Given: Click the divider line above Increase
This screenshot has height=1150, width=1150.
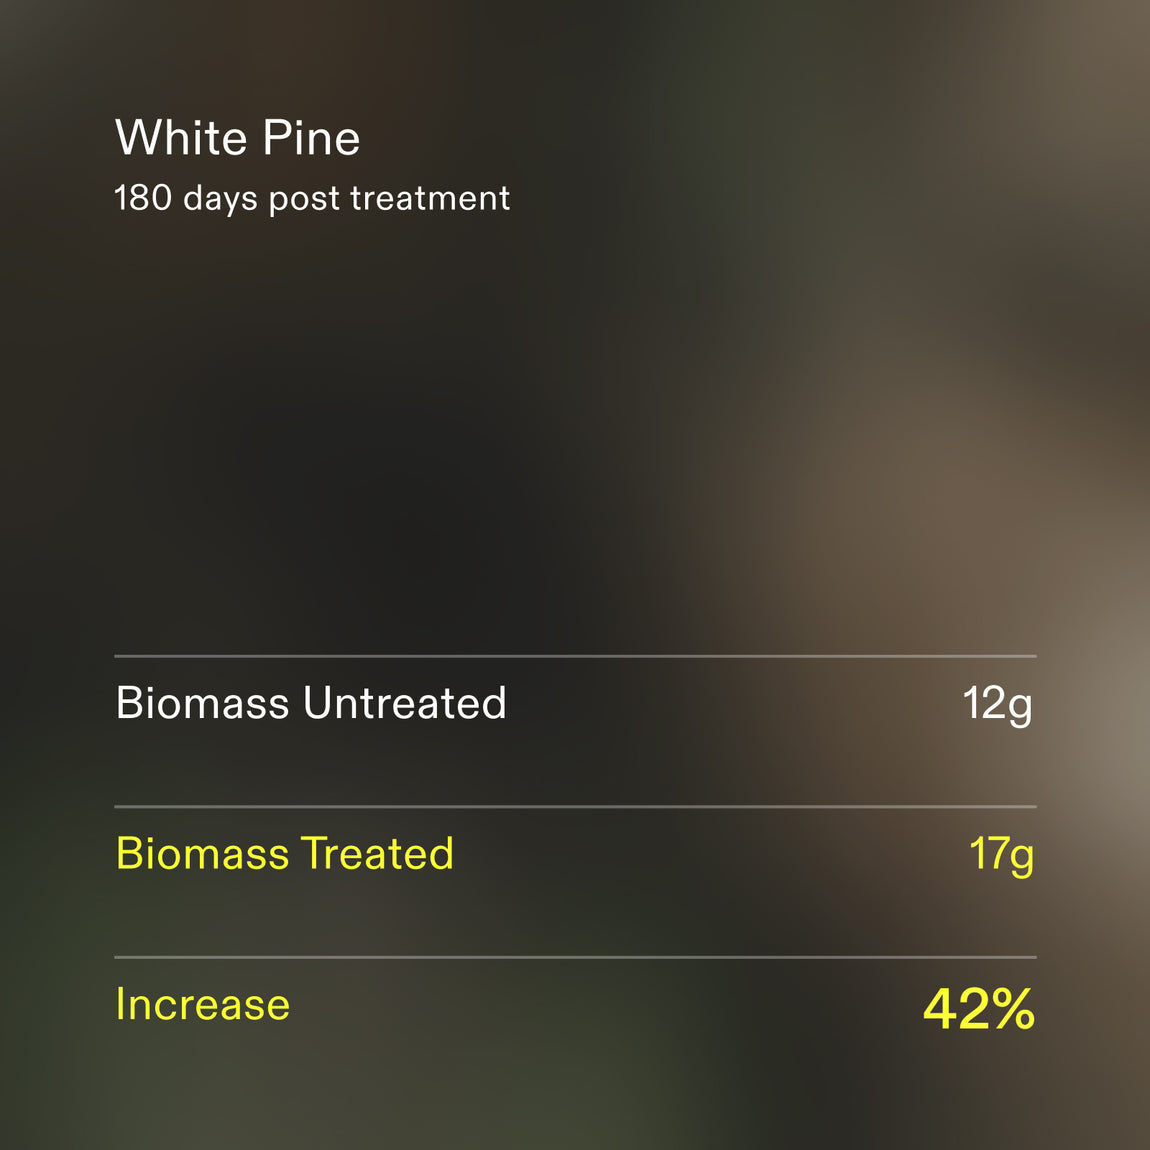Looking at the screenshot, I should tap(576, 956).
